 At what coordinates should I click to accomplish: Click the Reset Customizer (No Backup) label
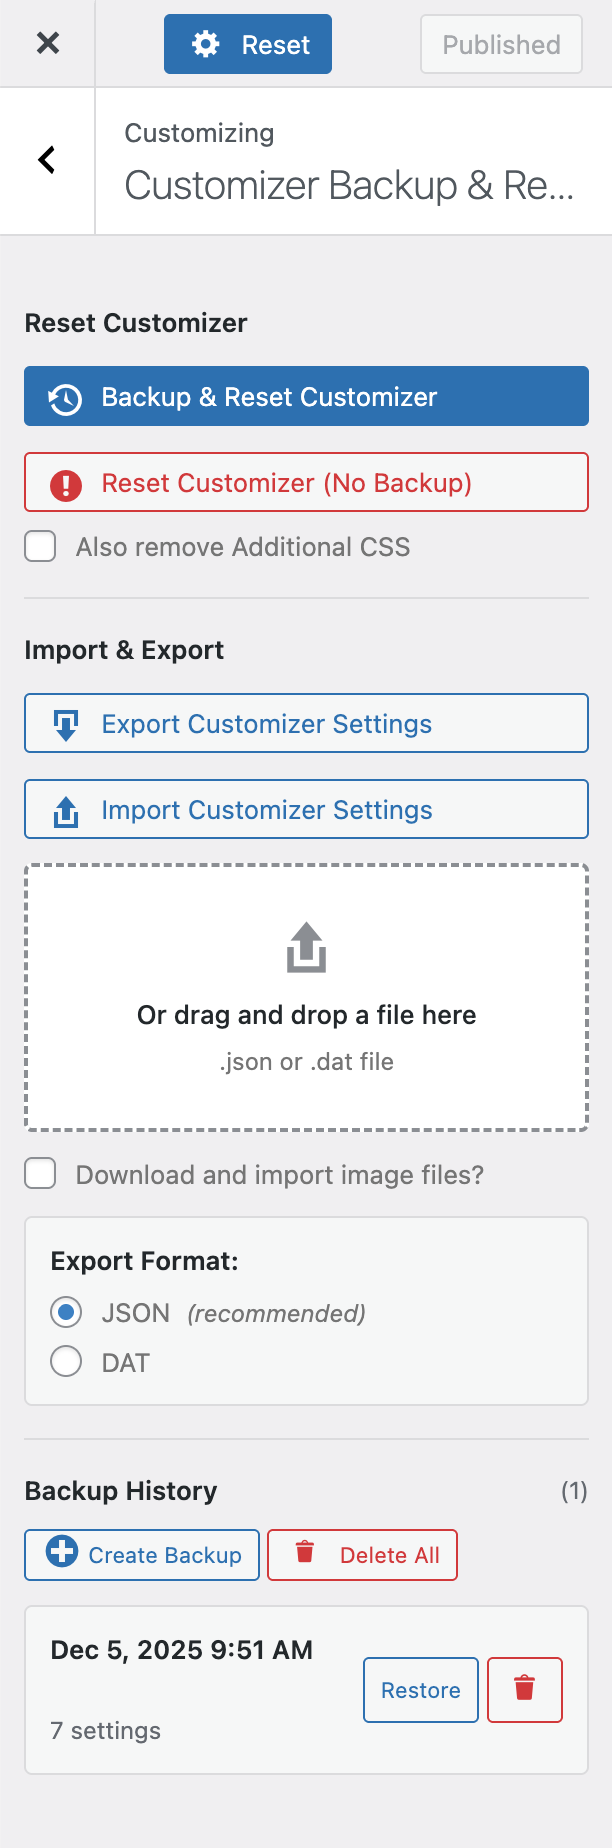(x=286, y=483)
